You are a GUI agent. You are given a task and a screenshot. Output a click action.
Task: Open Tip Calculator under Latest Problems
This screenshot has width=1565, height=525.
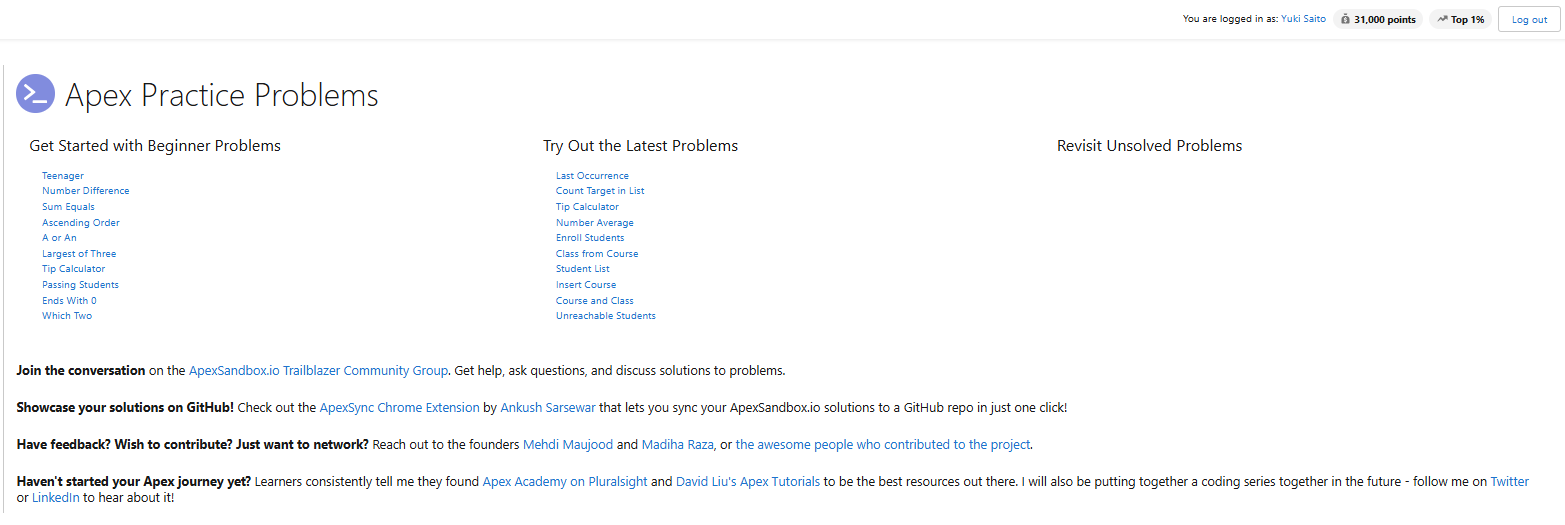coord(587,207)
